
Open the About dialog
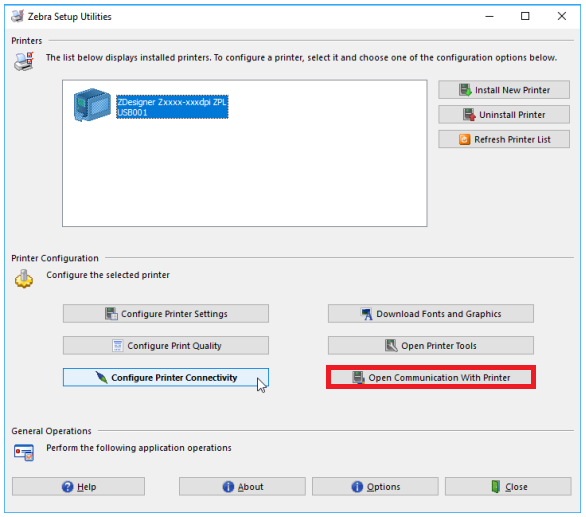242,486
